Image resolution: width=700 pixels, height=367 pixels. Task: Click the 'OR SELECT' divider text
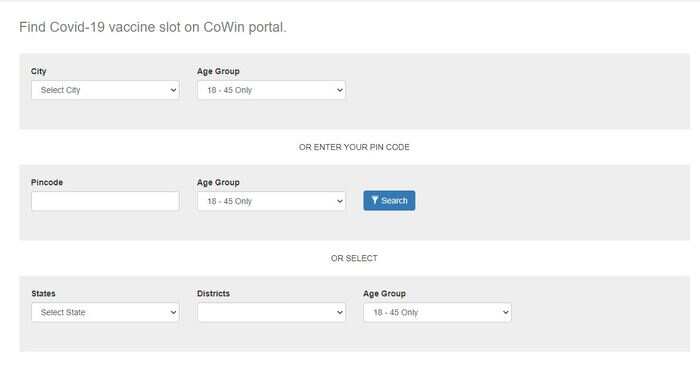pos(354,259)
